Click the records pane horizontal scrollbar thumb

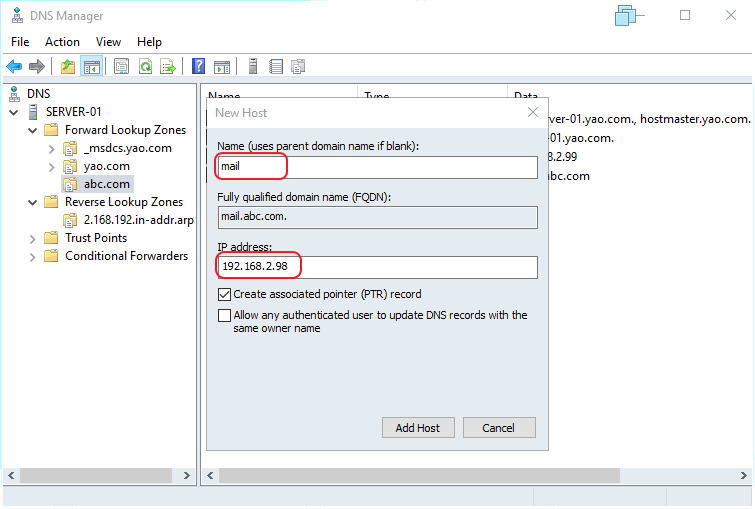tap(419, 475)
